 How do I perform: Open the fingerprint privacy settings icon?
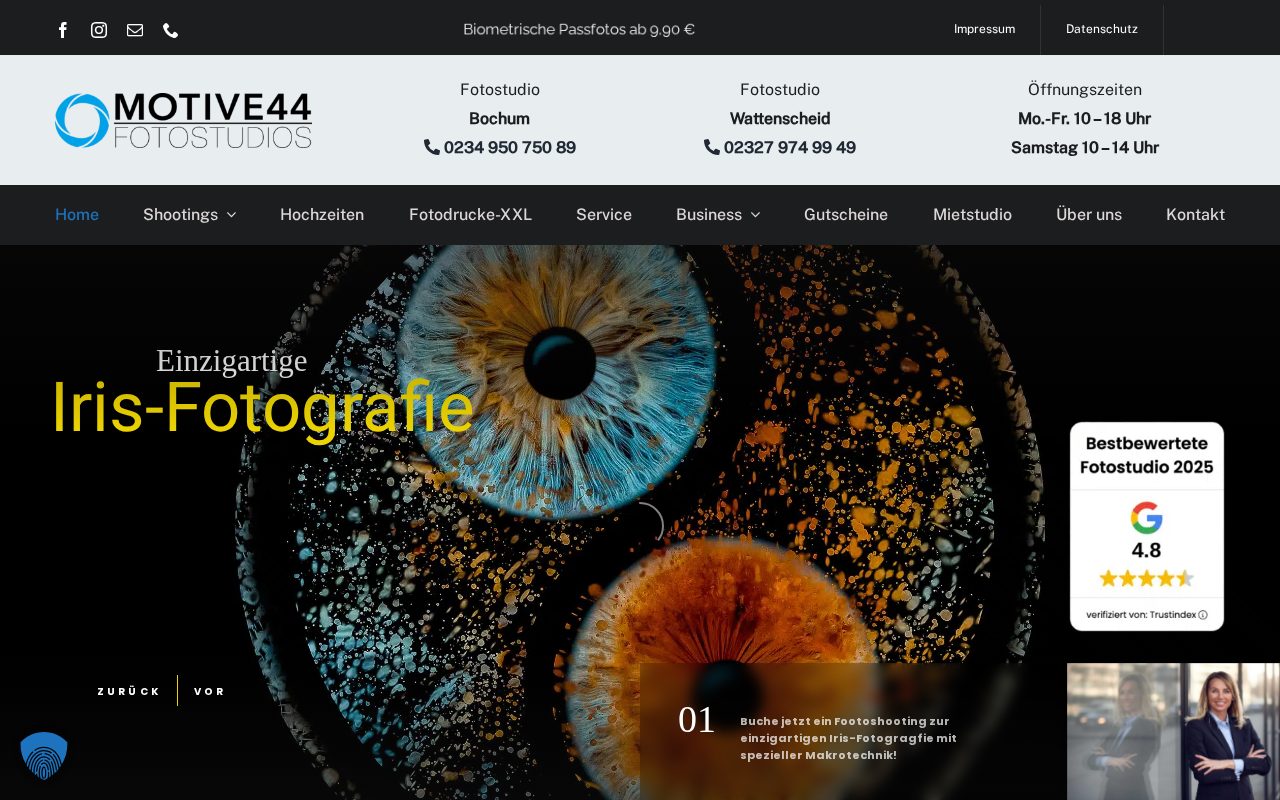coord(44,755)
